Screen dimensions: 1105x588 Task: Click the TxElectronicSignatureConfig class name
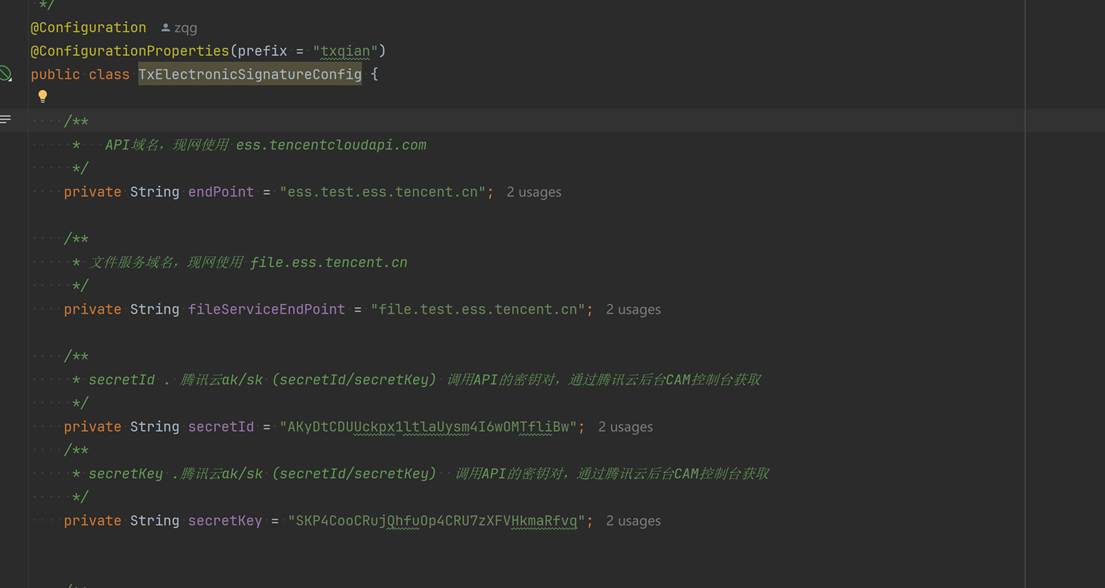click(249, 75)
